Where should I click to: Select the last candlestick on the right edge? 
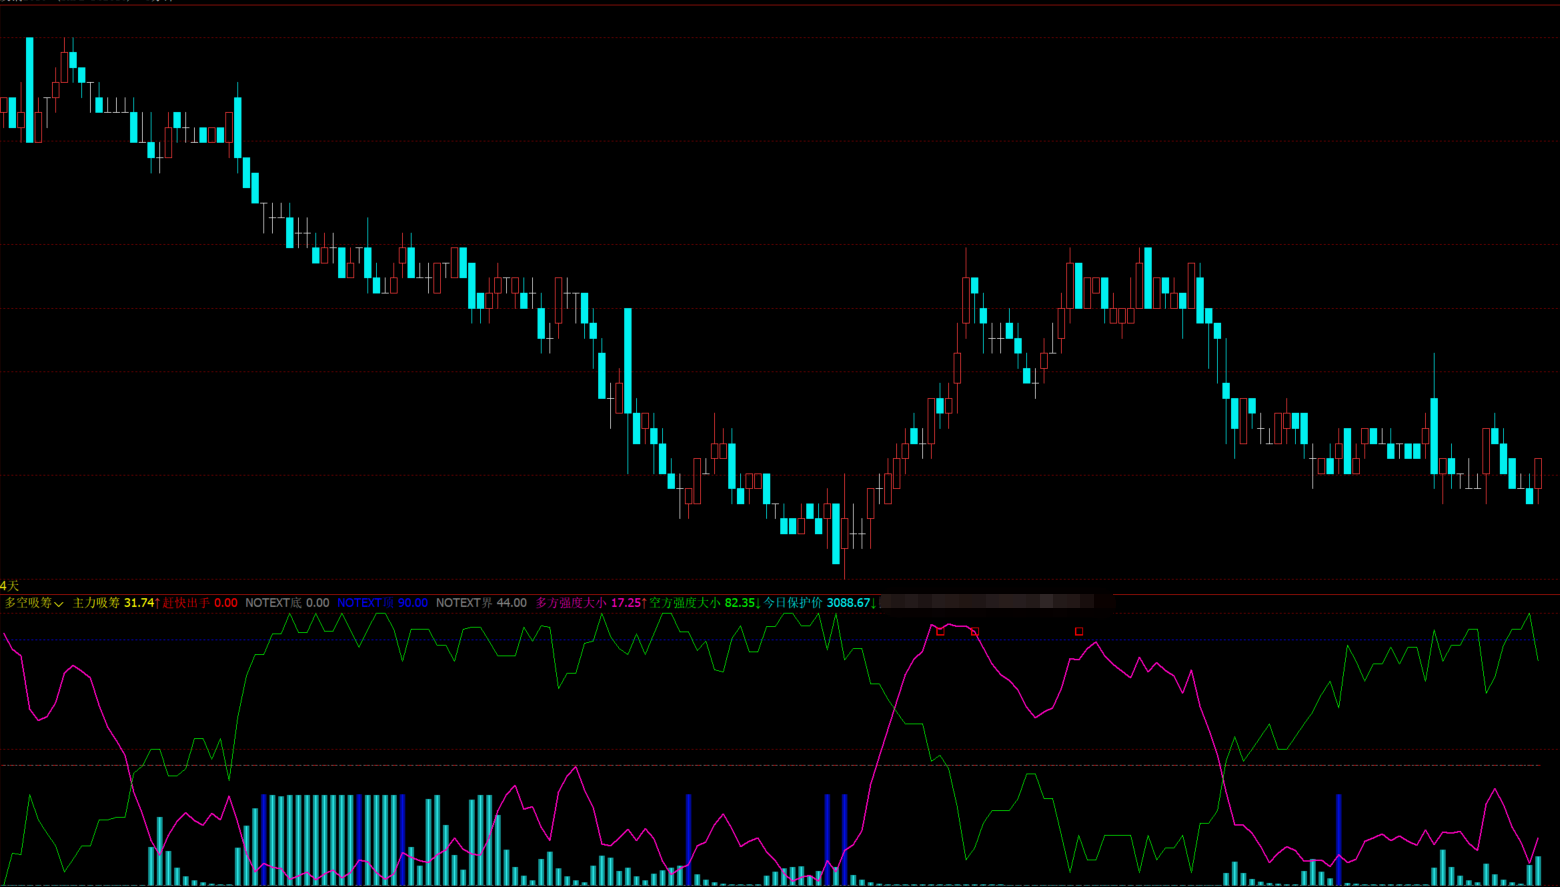[x=1538, y=473]
